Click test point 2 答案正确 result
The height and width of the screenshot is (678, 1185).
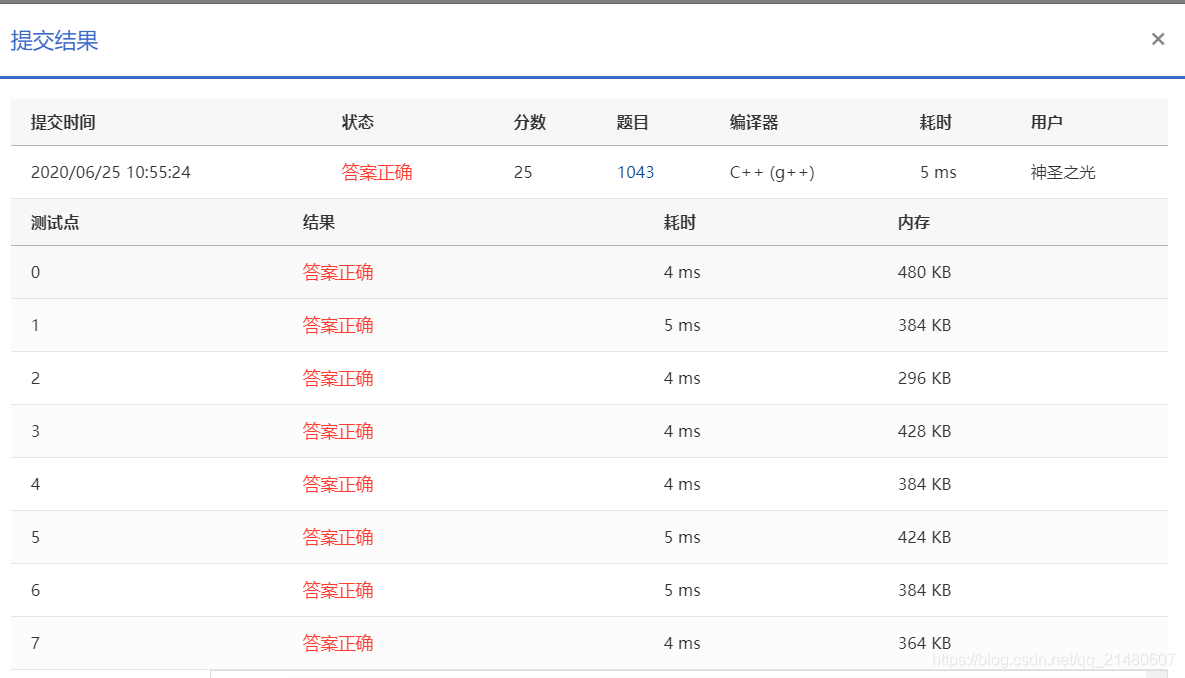click(338, 378)
